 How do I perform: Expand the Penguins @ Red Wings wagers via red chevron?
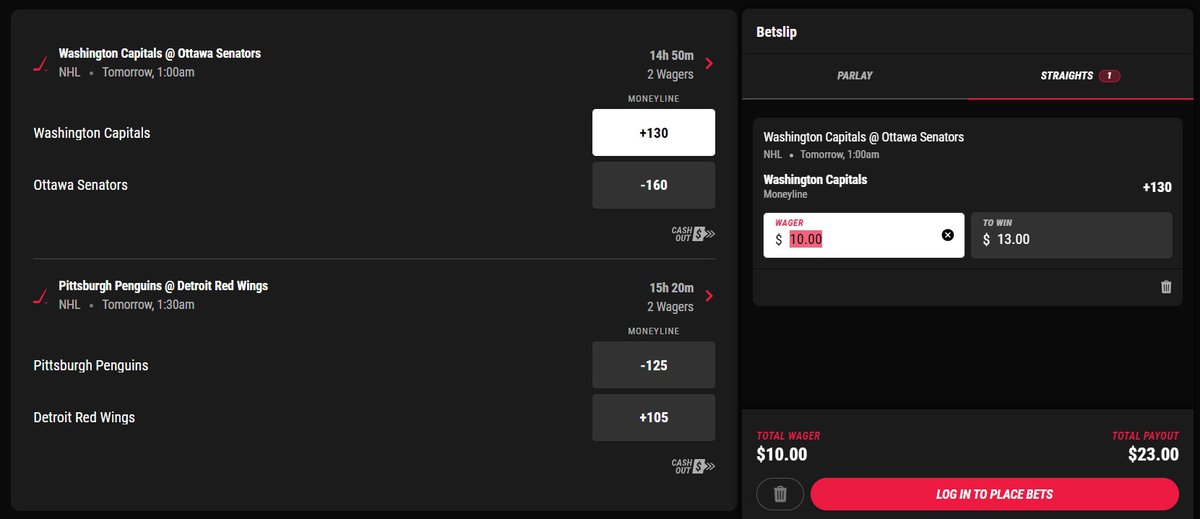(709, 295)
